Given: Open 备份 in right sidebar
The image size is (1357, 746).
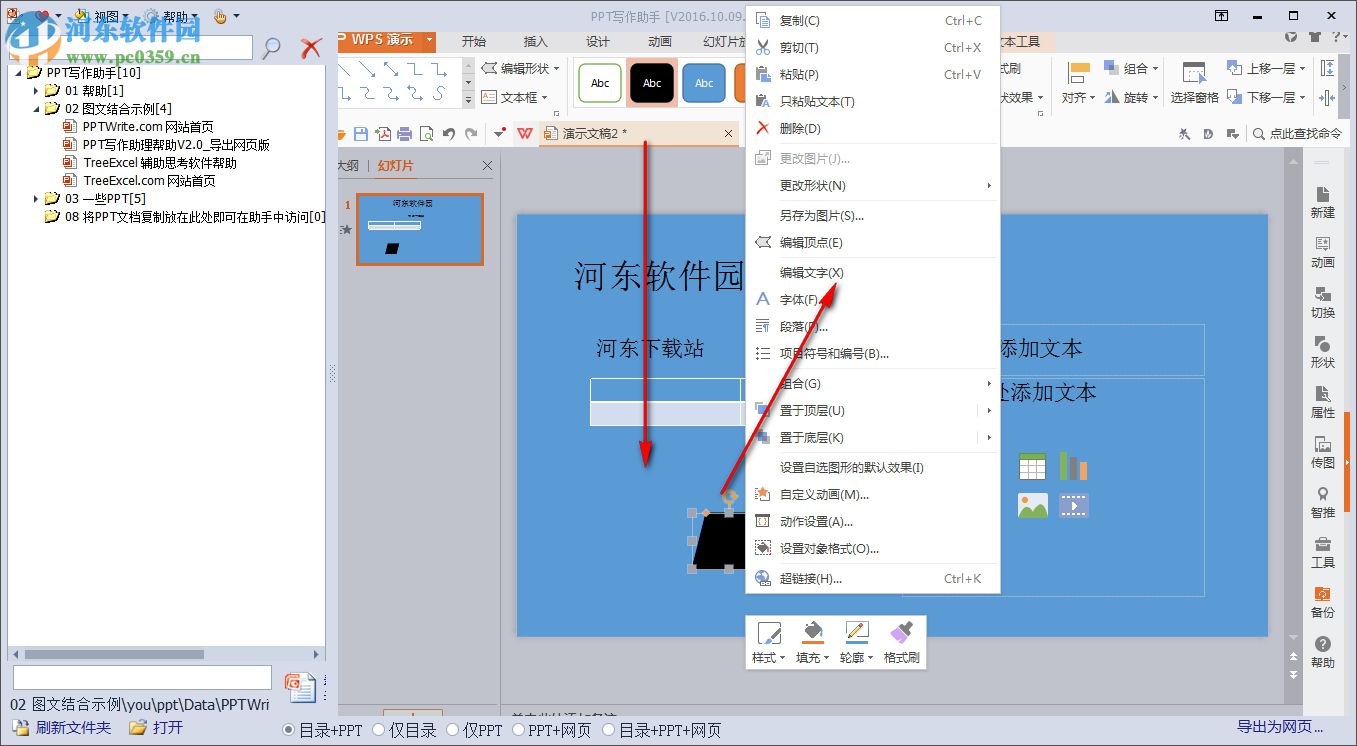Looking at the screenshot, I should [x=1323, y=601].
